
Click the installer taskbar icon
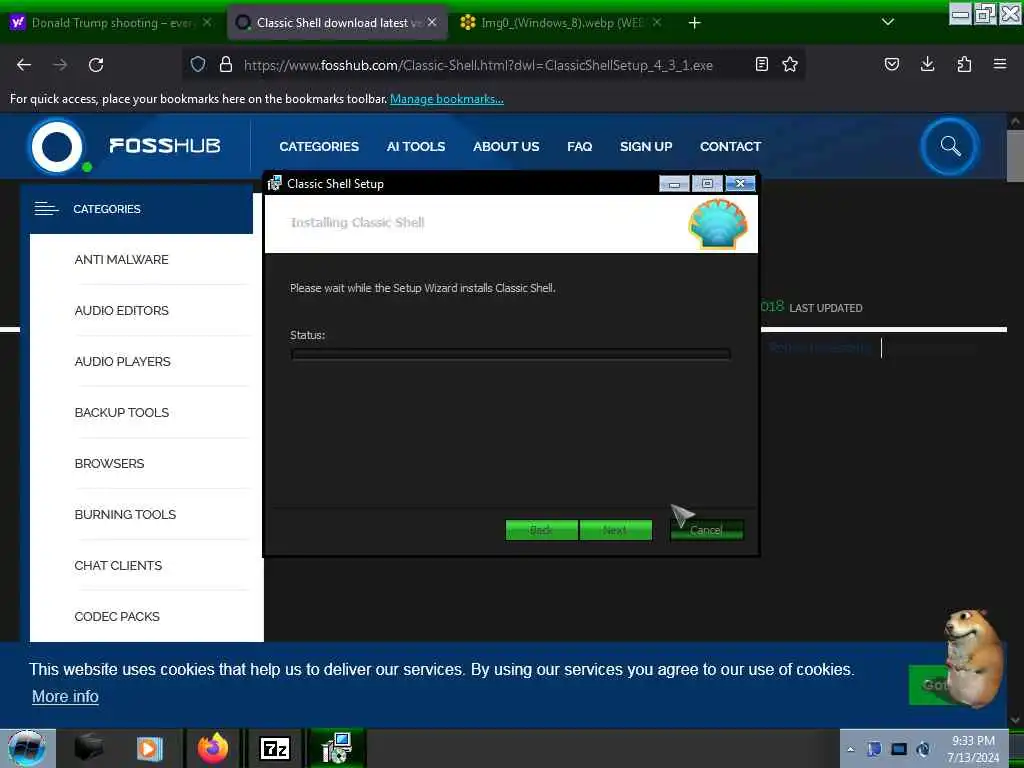pos(337,748)
